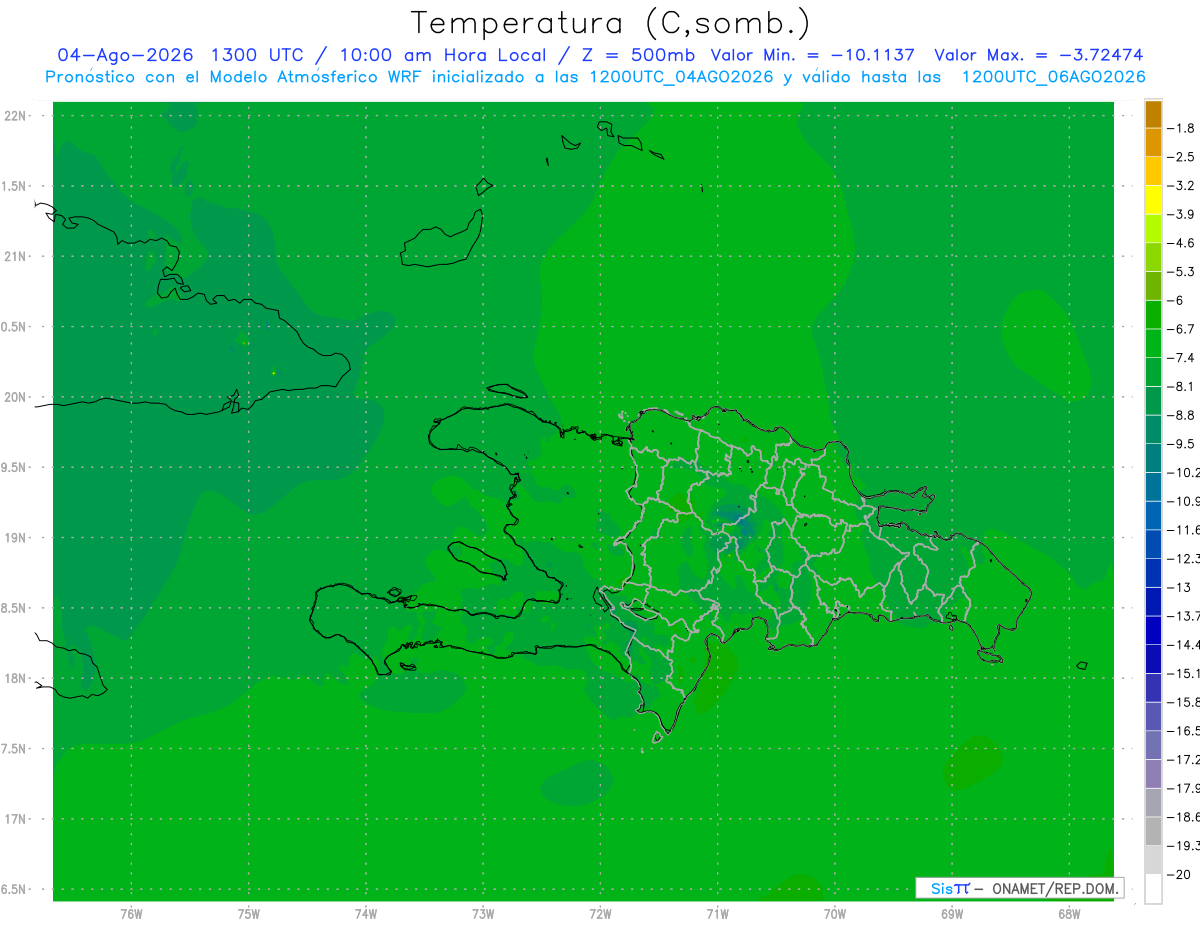The image size is (1200, 927).
Task: Click the "74W" longitude axis label
Action: click(365, 914)
